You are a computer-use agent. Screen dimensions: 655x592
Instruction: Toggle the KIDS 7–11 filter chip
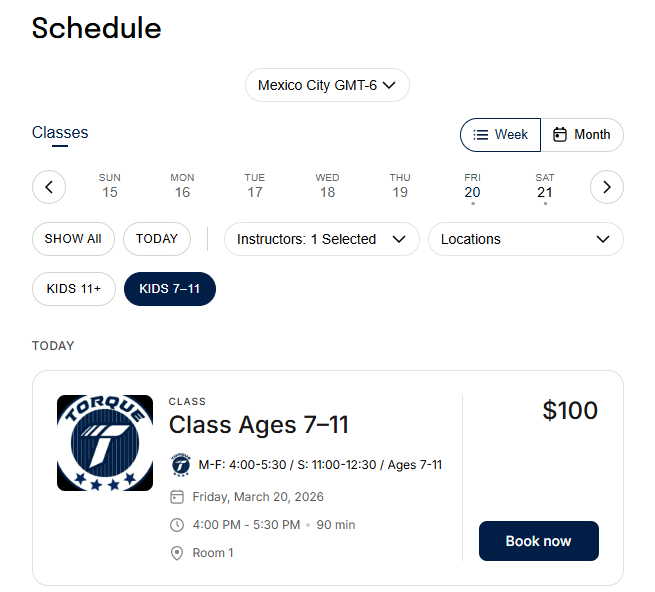170,290
